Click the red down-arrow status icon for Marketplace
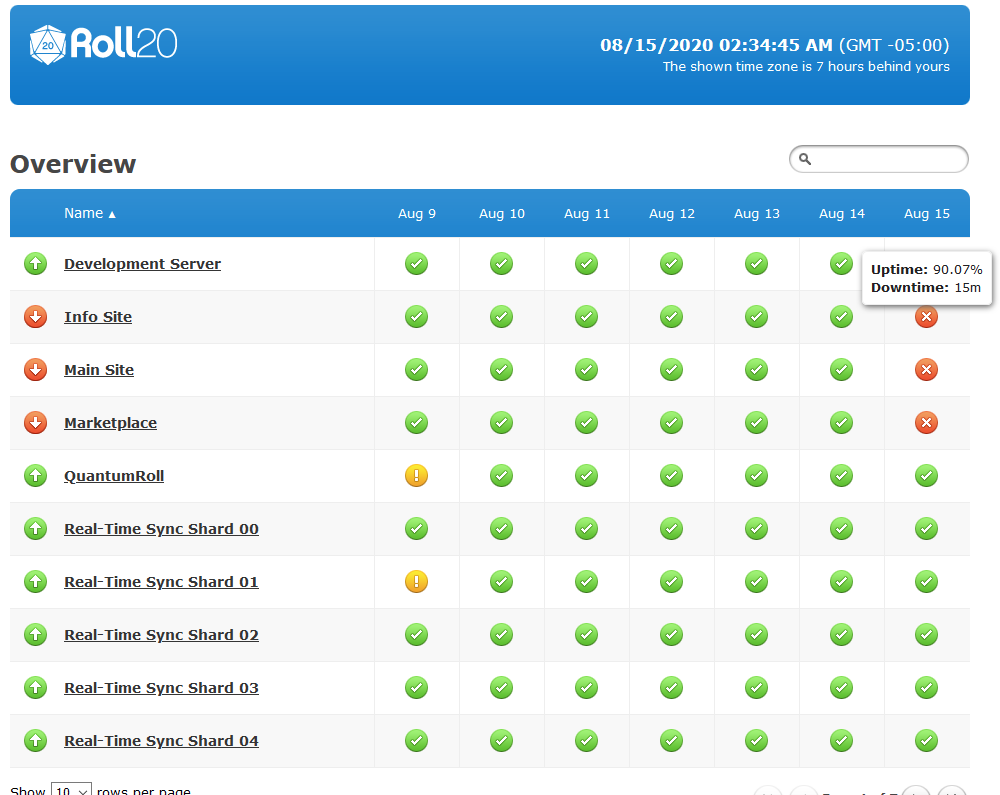This screenshot has width=1000, height=795. click(36, 422)
